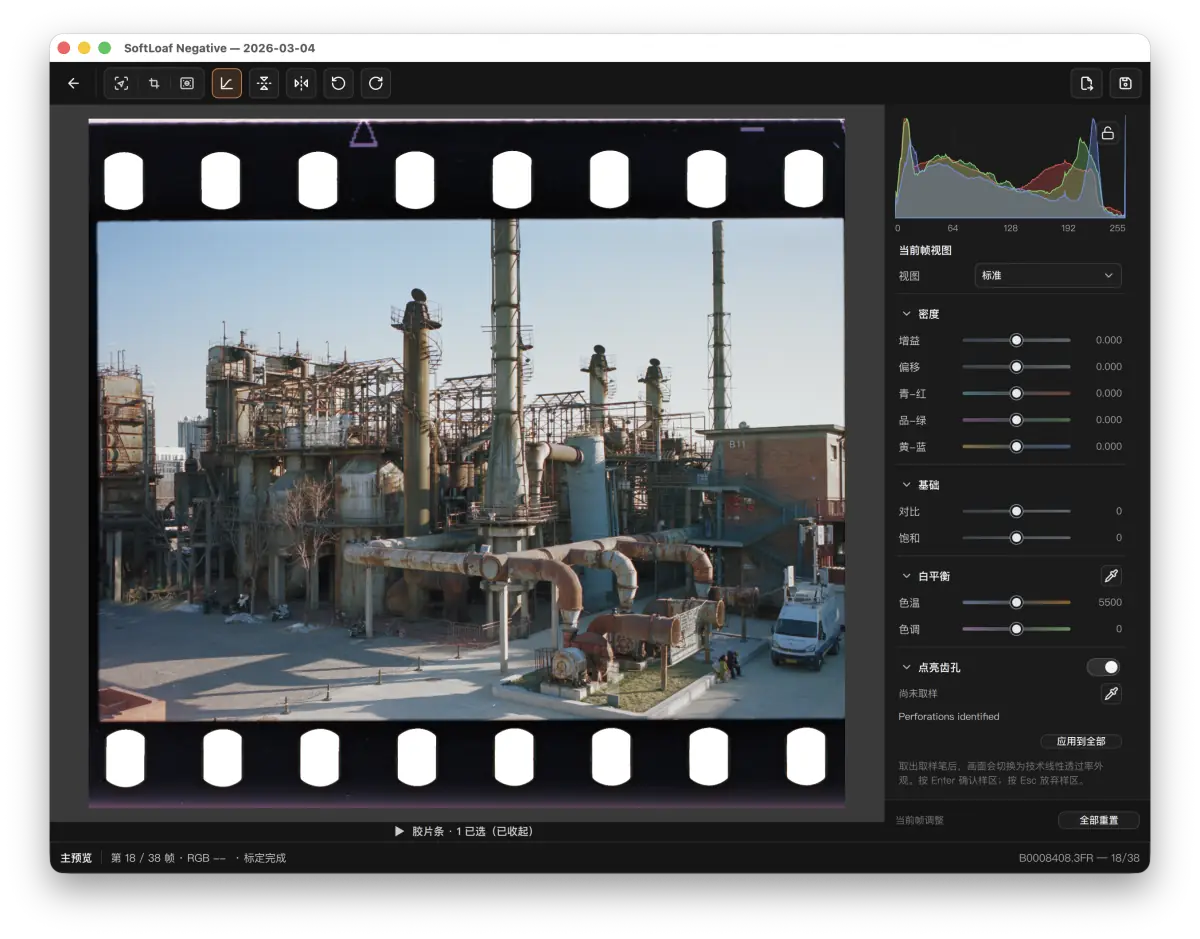Adjust the 饱和 slider
Screen dimensions: 1200x939
(x=1016, y=538)
